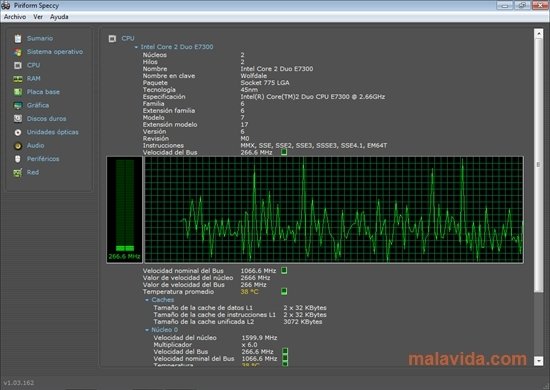This screenshot has width=550, height=390.
Task: Click the Audio speaker icon
Action: 18,146
